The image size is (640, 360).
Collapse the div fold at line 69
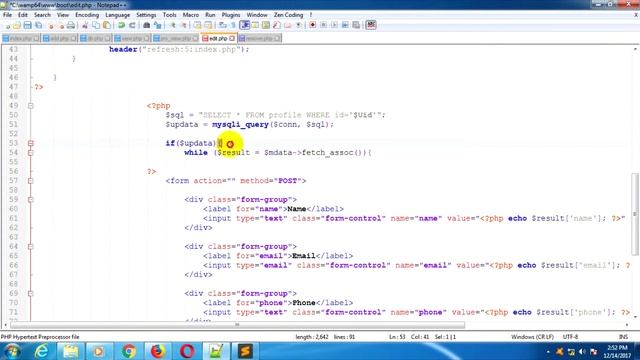31,293
